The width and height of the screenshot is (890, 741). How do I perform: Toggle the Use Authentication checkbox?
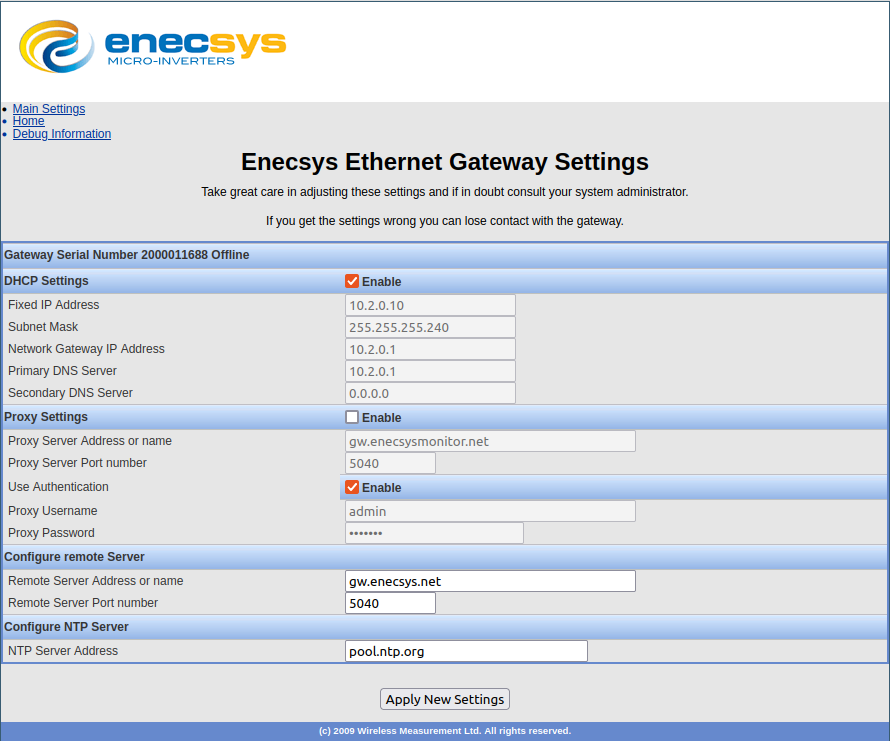point(352,488)
